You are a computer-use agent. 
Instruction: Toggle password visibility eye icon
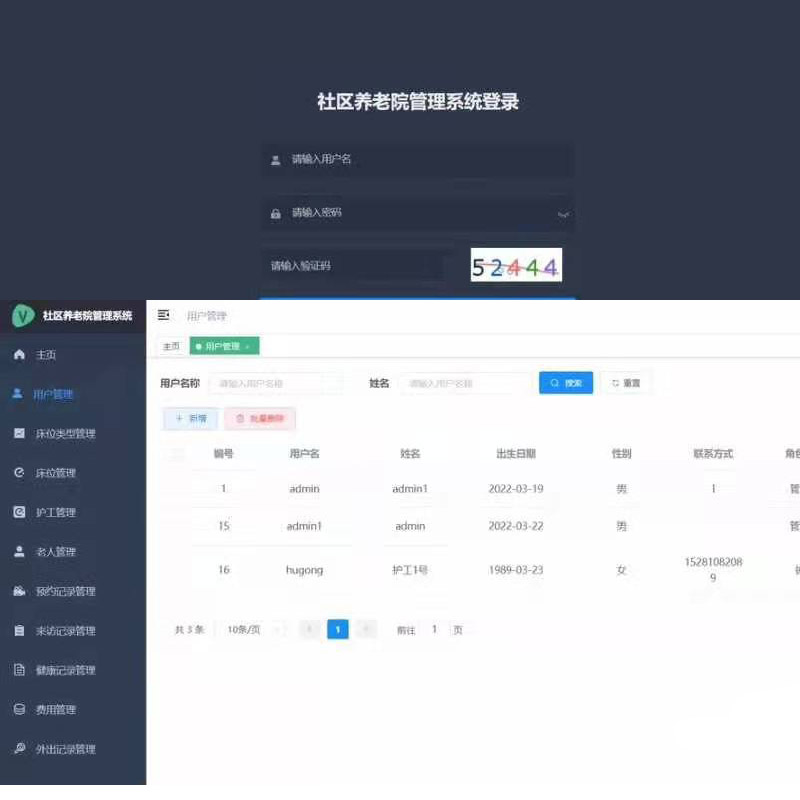(x=563, y=214)
